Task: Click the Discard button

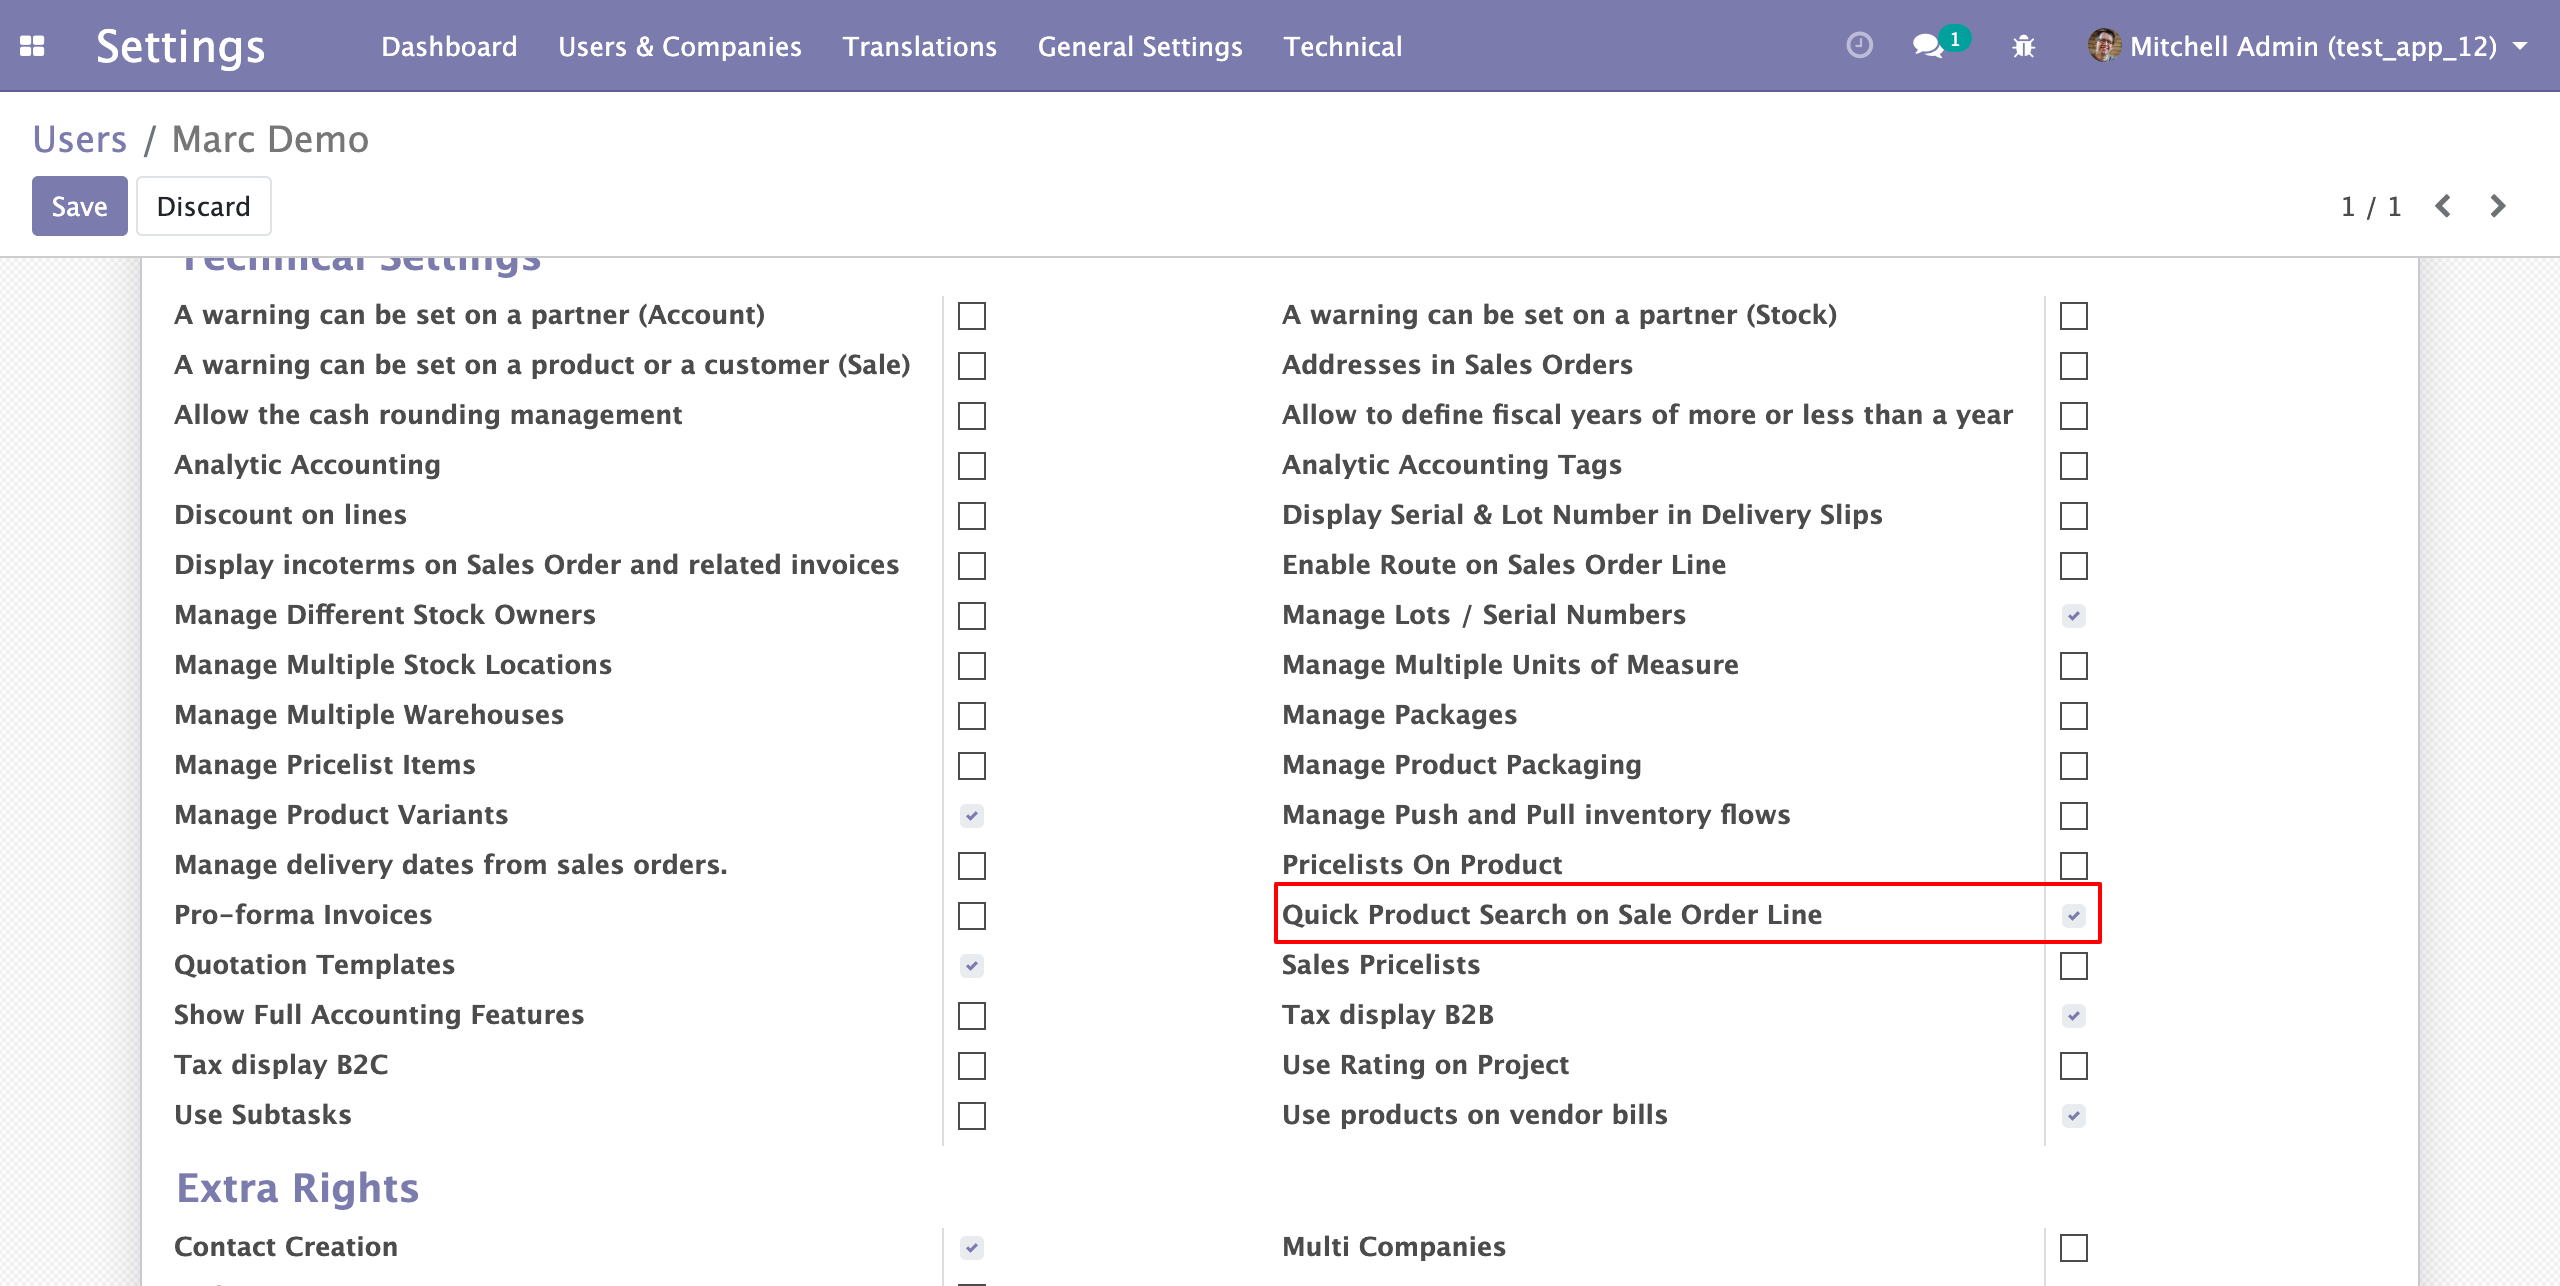Action: [203, 206]
